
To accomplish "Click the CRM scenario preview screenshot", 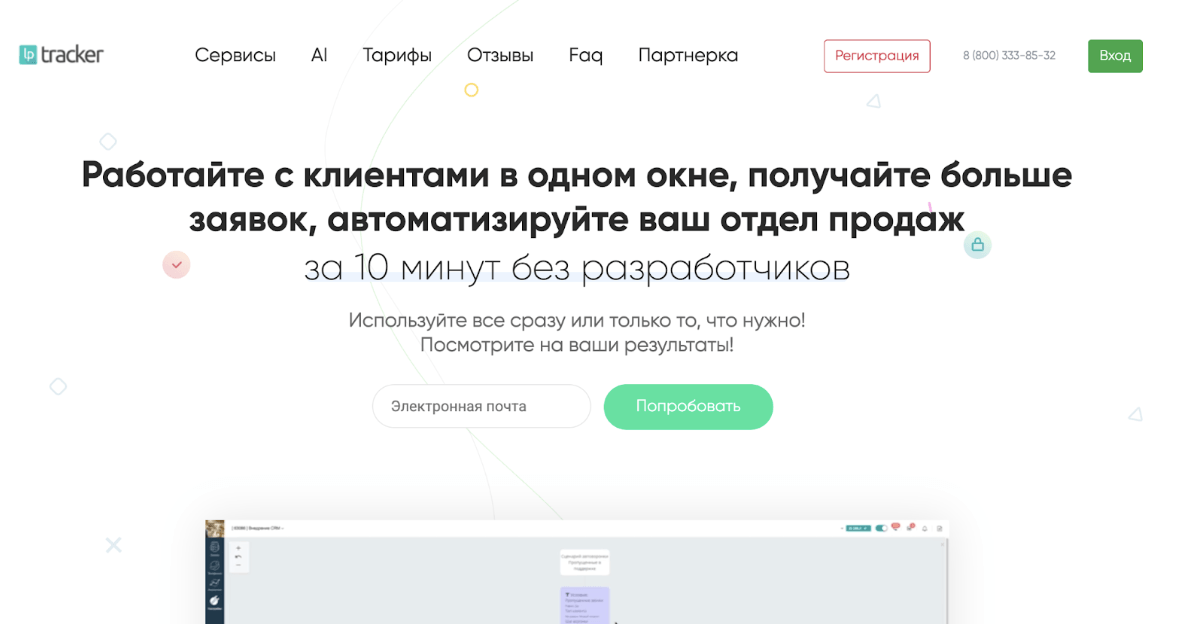I will tap(576, 572).
